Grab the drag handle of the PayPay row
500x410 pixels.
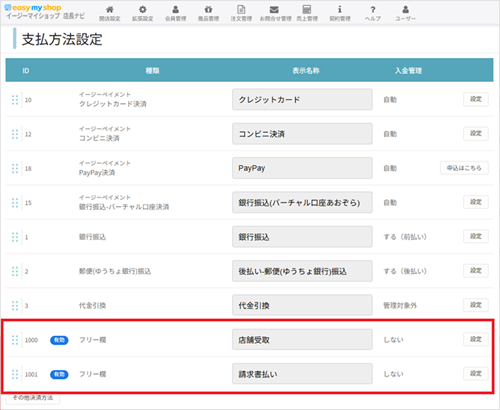[x=15, y=168]
